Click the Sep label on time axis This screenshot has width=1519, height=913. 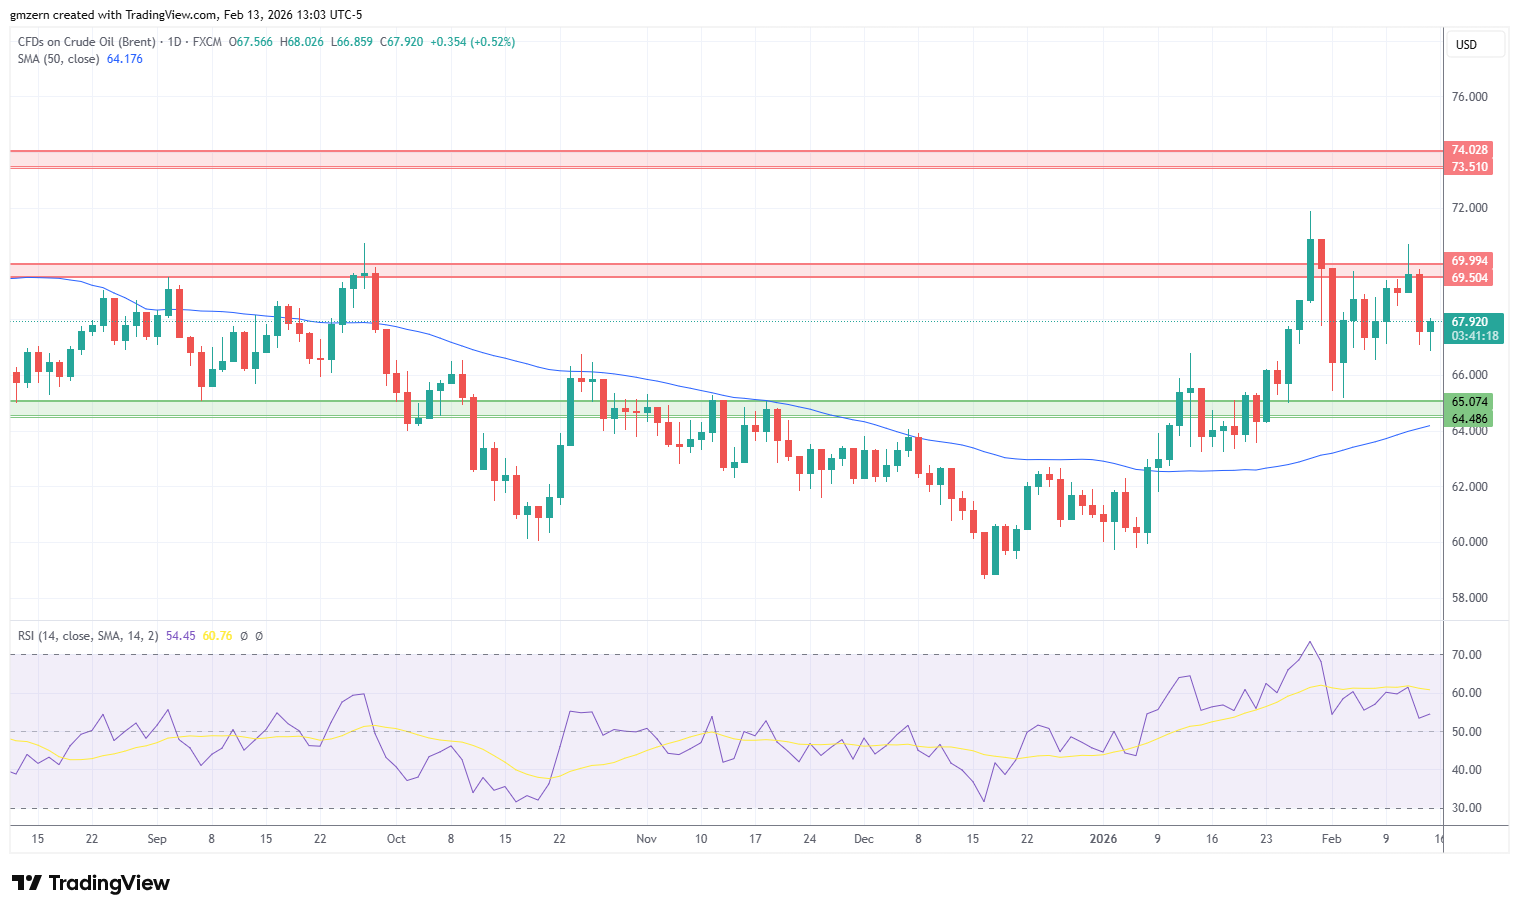pyautogui.click(x=157, y=839)
